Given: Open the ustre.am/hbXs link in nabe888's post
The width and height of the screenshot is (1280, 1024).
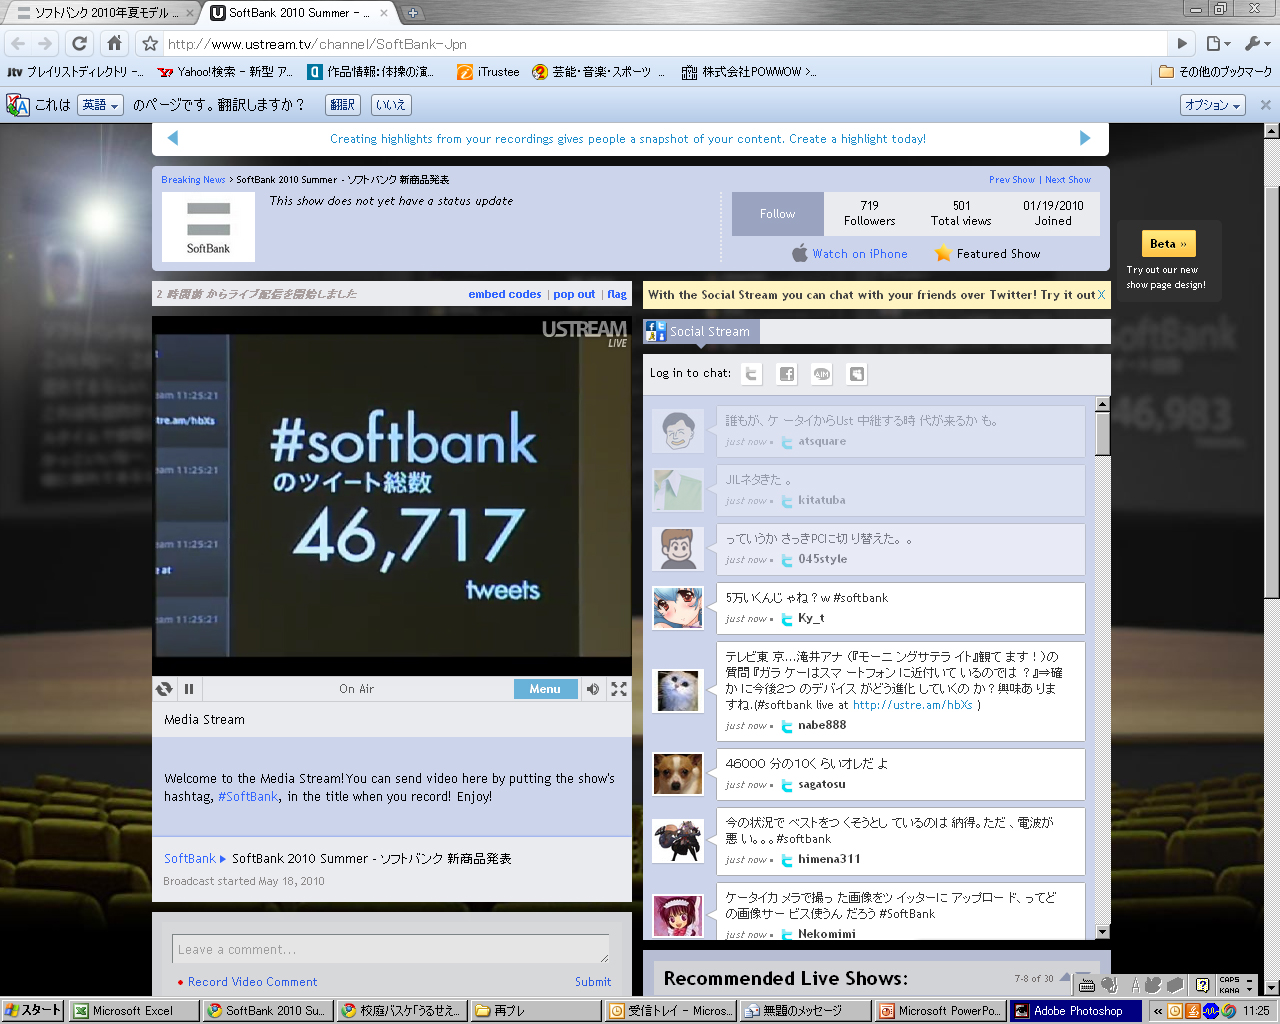Looking at the screenshot, I should [x=912, y=705].
